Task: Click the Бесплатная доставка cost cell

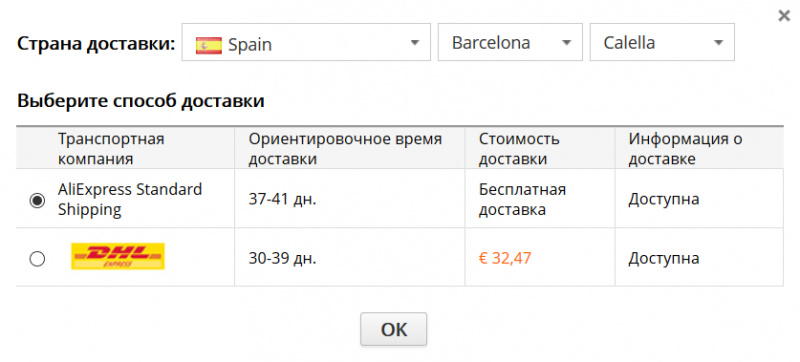Action: coord(522,199)
